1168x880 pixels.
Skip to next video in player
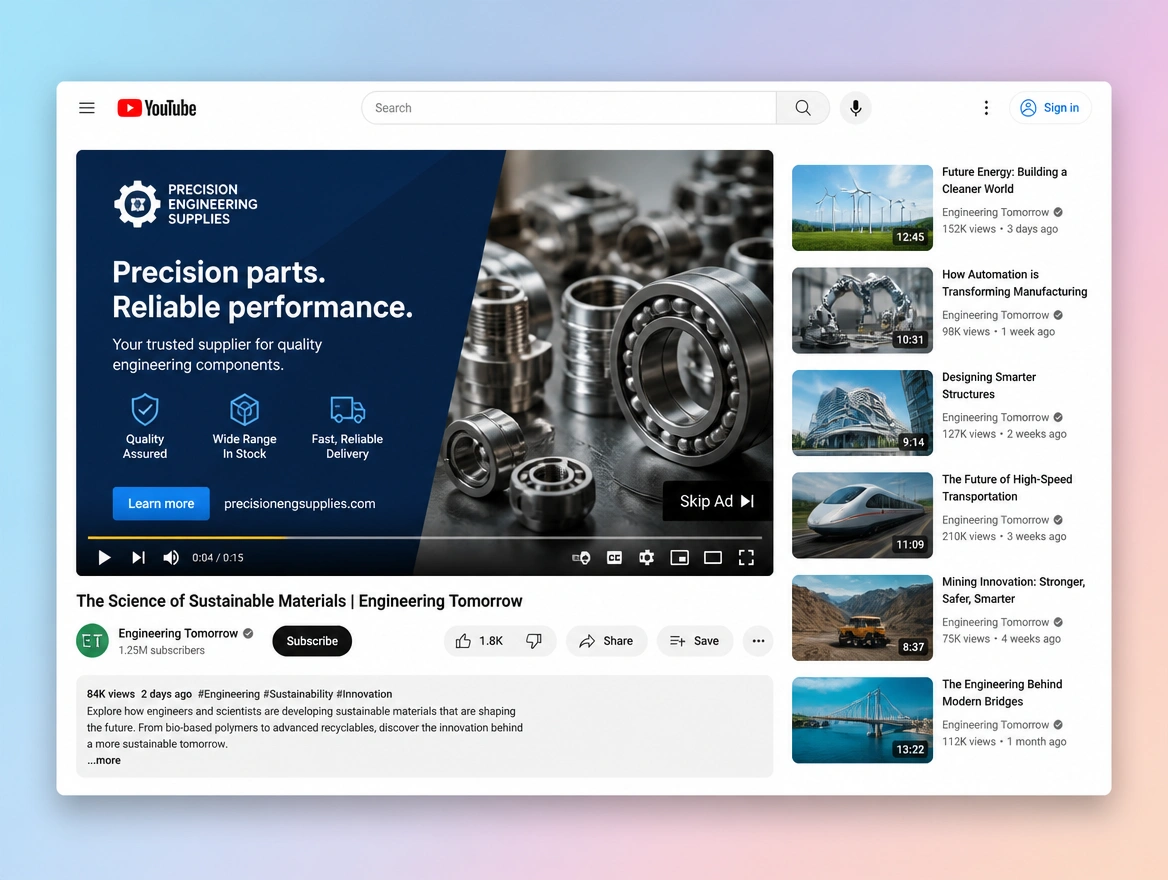138,557
